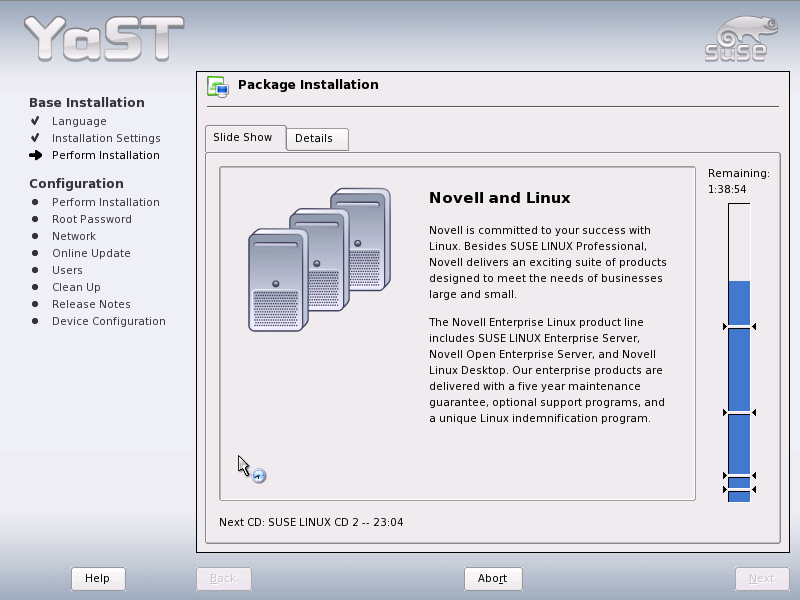This screenshot has height=600, width=800.
Task: Select Device Configuration in sidebar list
Action: 109,321
